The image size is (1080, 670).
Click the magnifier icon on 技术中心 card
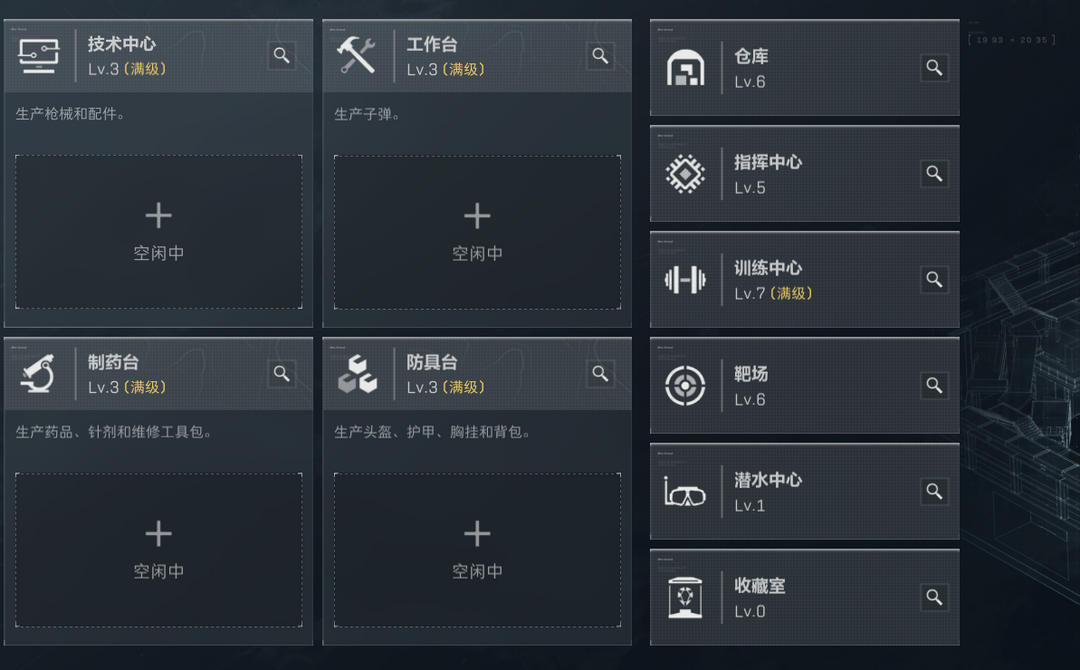point(282,56)
